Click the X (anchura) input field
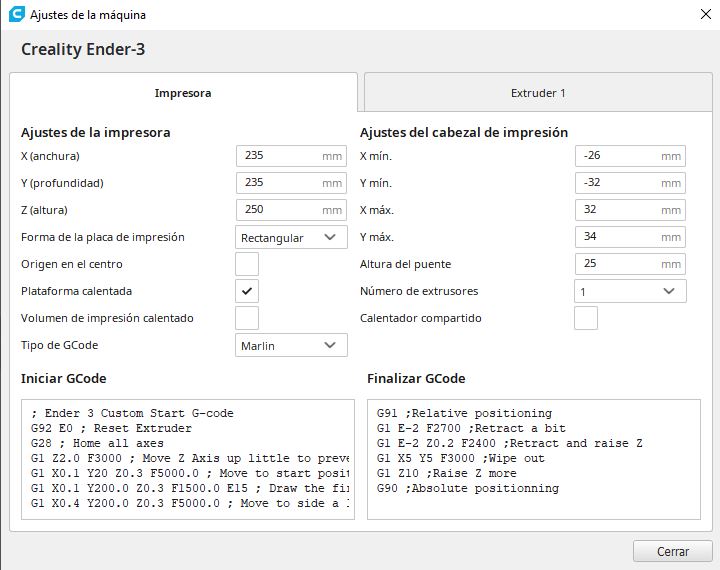720x570 pixels. click(x=278, y=156)
